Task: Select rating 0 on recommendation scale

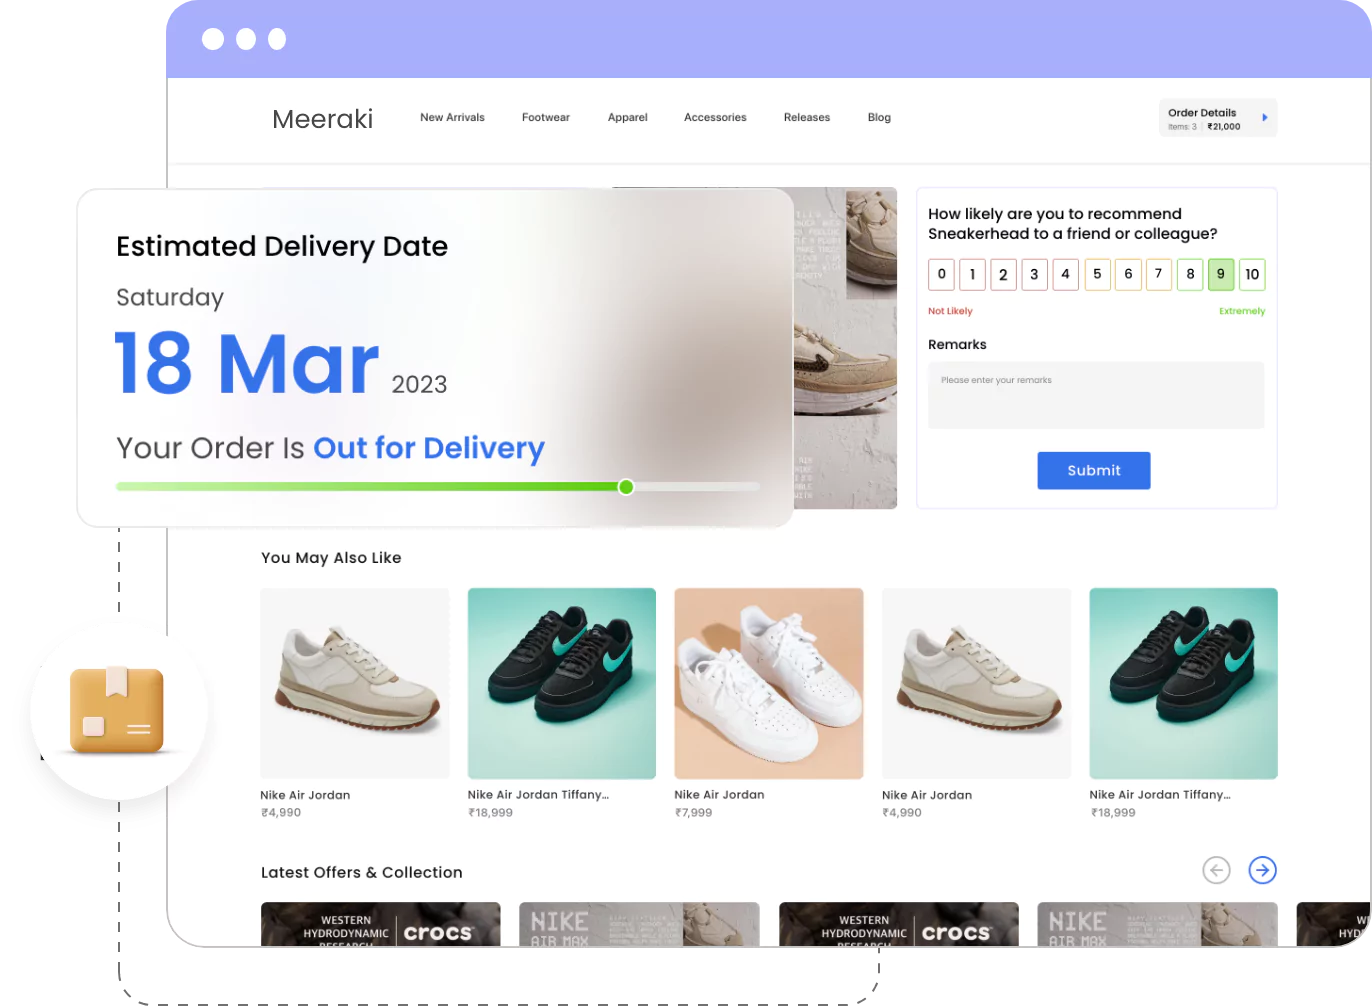Action: (x=941, y=274)
